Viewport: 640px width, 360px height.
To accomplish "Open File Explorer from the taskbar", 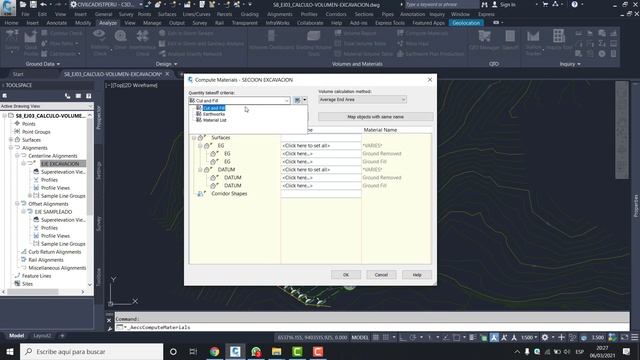I will point(276,351).
